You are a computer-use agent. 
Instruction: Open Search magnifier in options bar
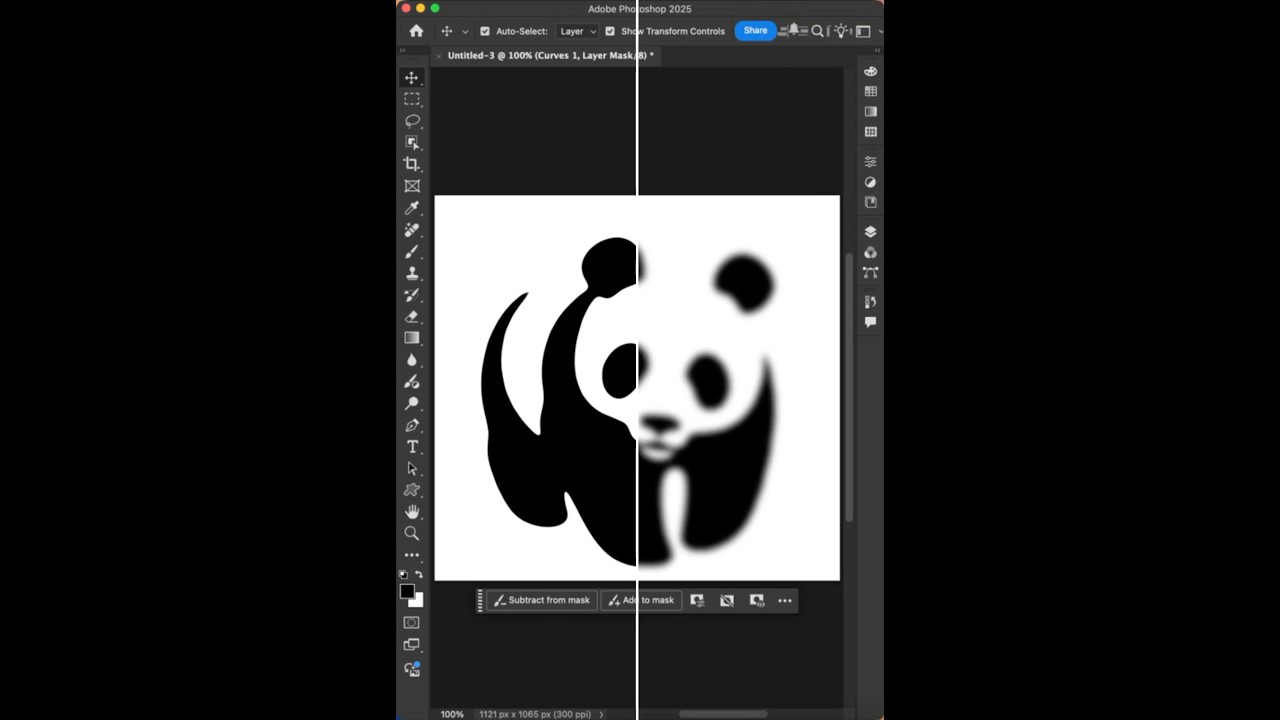coord(817,31)
